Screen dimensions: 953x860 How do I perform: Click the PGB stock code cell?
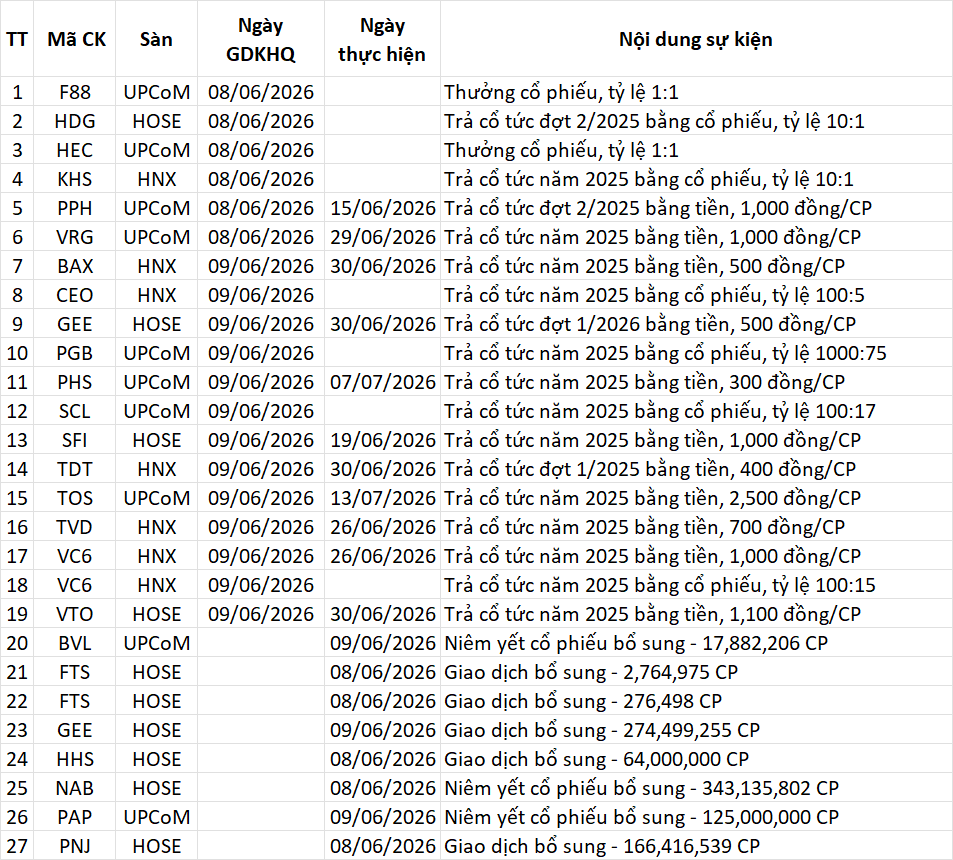[x=75, y=353]
